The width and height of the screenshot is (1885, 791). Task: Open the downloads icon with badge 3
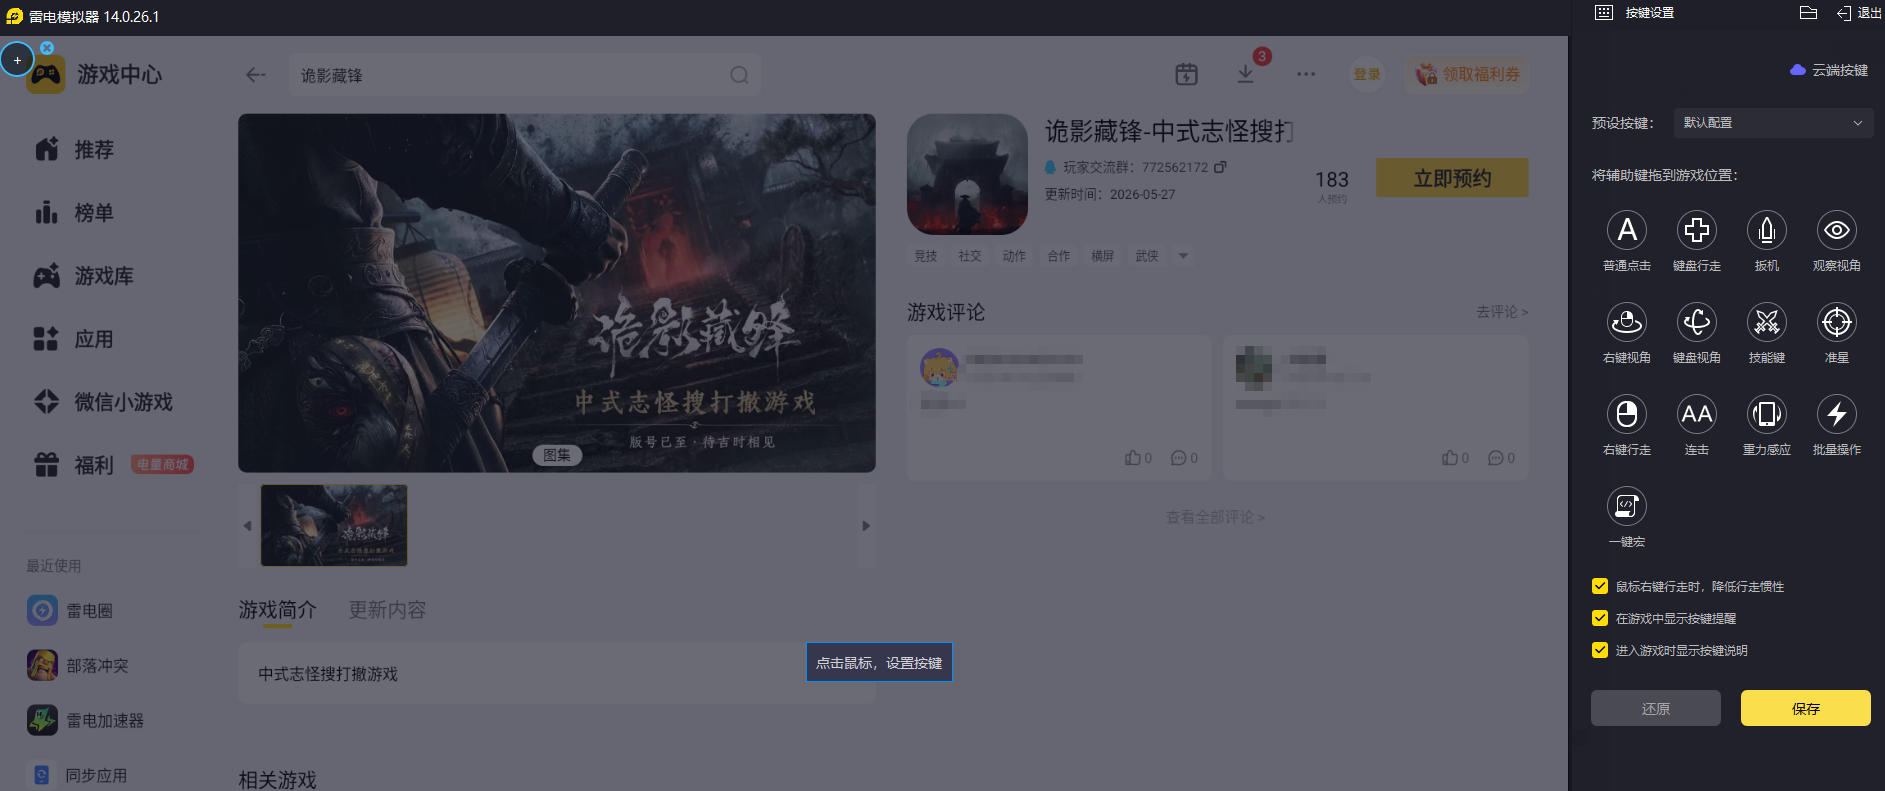click(x=1246, y=73)
